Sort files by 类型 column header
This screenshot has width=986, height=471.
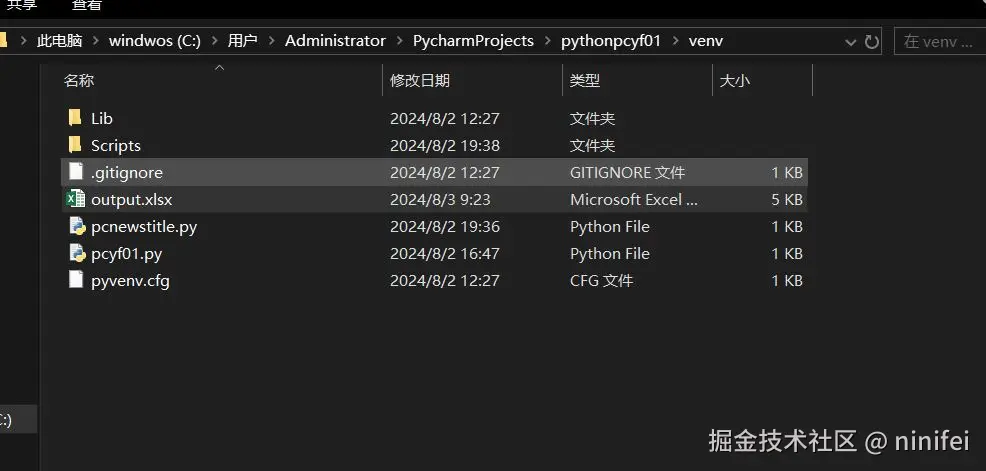pyautogui.click(x=585, y=80)
